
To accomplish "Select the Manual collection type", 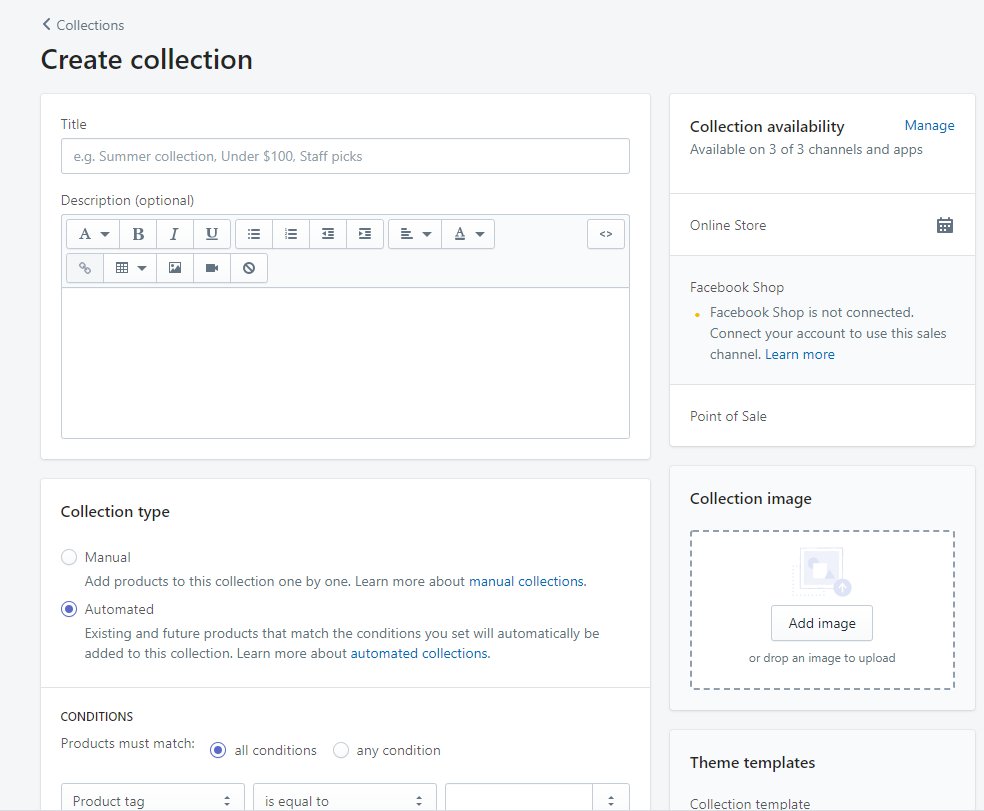I will tap(69, 557).
